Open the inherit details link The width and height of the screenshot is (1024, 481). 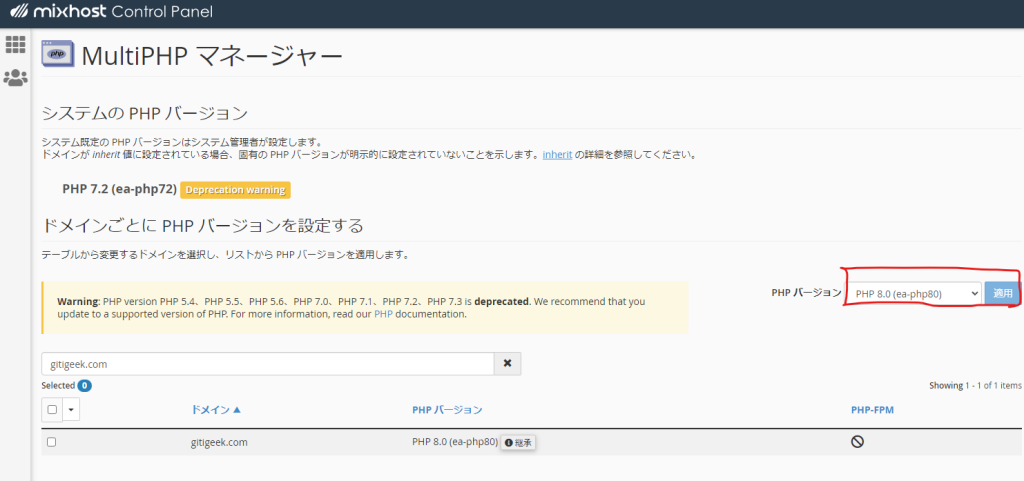tap(557, 155)
